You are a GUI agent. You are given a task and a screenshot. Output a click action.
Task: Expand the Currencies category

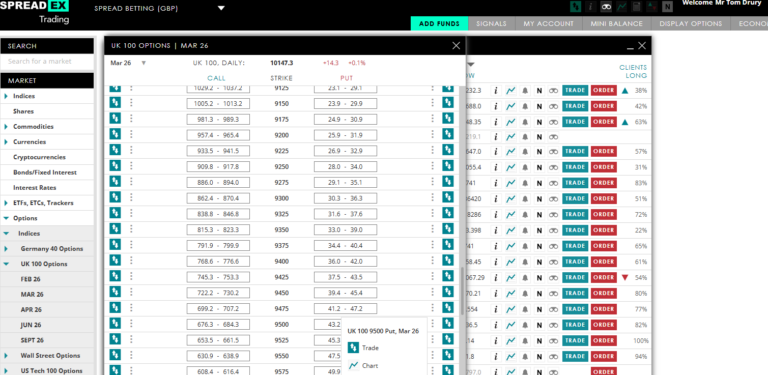coord(6,142)
